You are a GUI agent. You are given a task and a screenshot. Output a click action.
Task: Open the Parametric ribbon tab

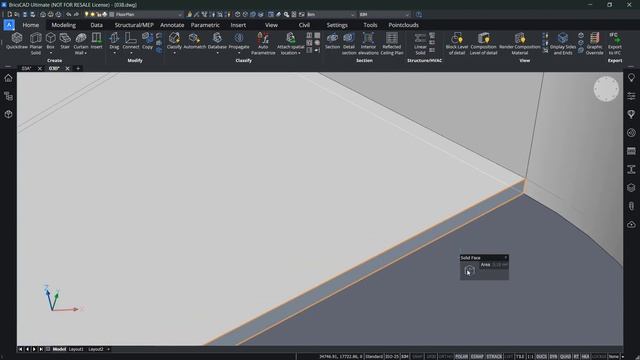pyautogui.click(x=205, y=25)
